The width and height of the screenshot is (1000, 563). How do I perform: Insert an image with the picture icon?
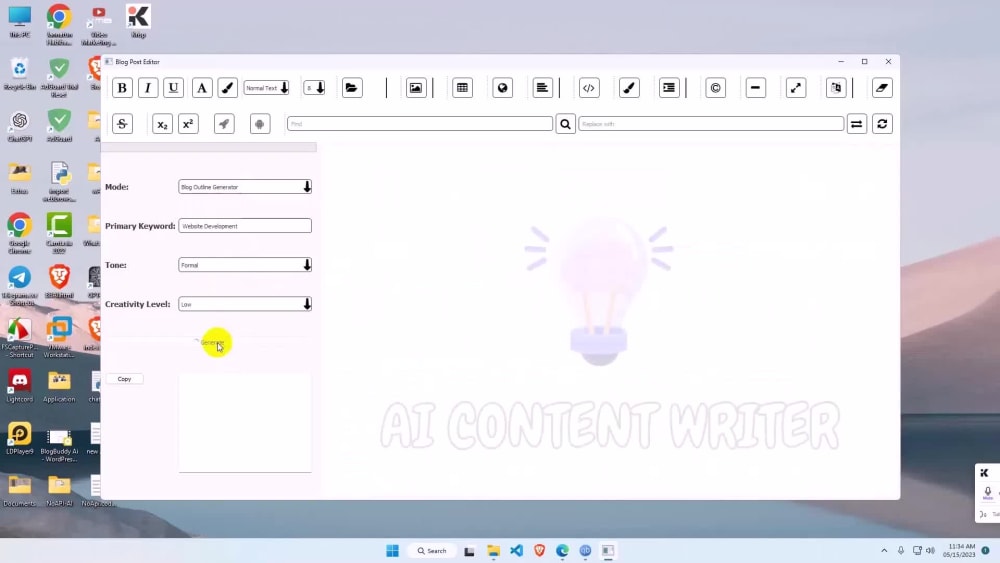416,88
